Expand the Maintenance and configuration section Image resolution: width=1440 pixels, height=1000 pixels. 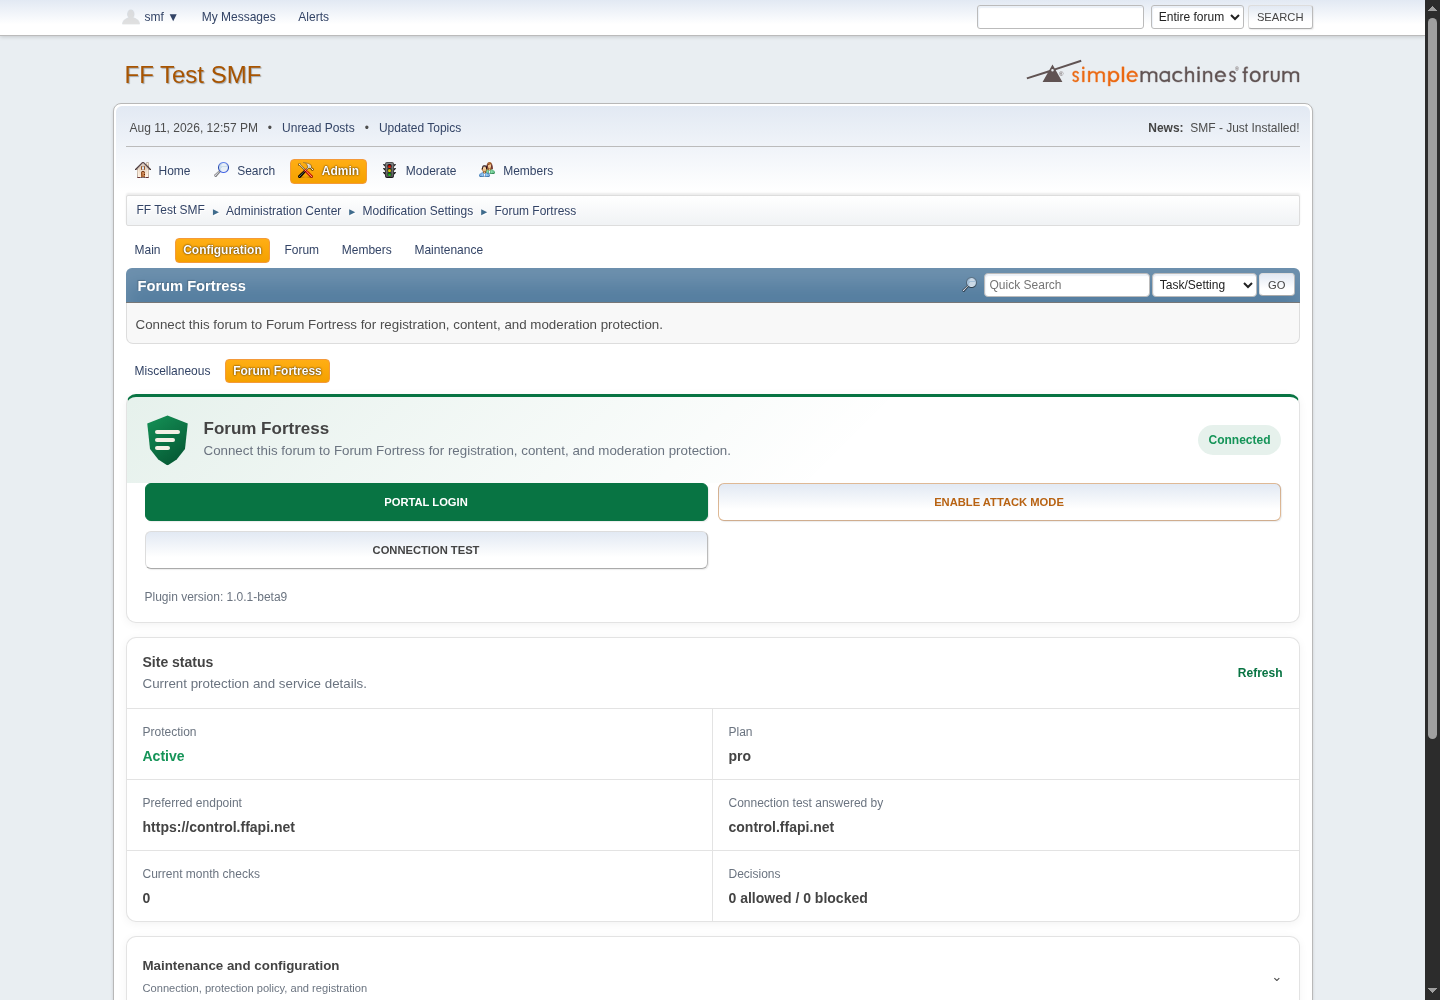click(1276, 978)
